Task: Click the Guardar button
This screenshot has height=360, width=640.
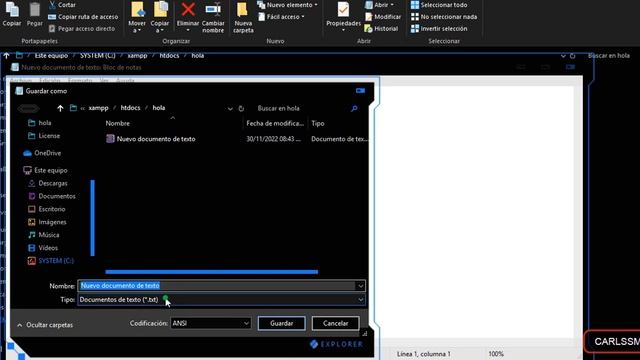Action: [x=282, y=323]
